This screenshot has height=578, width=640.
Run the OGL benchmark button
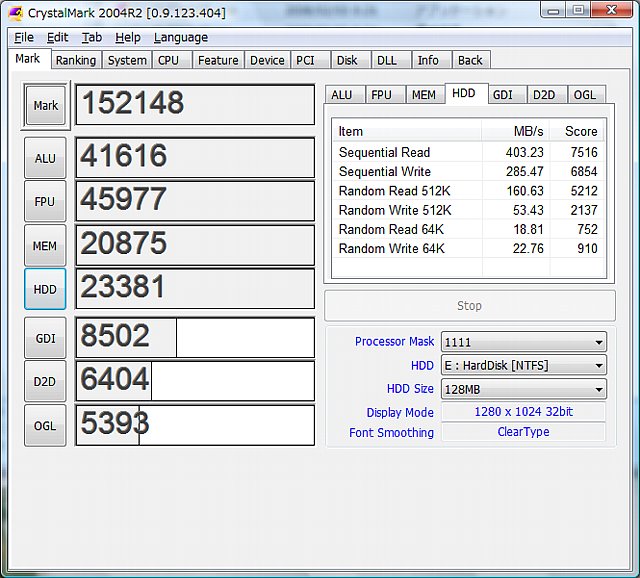point(45,425)
